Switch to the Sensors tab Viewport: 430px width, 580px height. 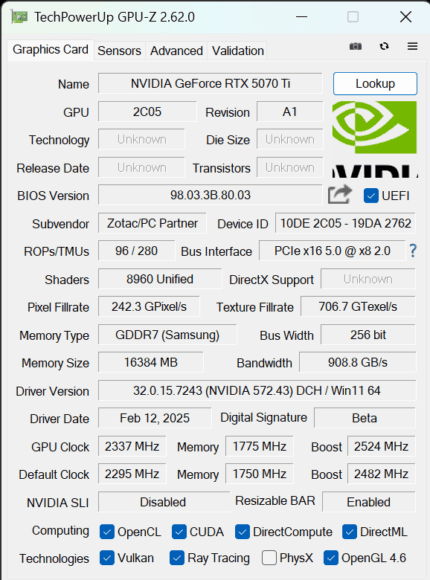point(119,51)
